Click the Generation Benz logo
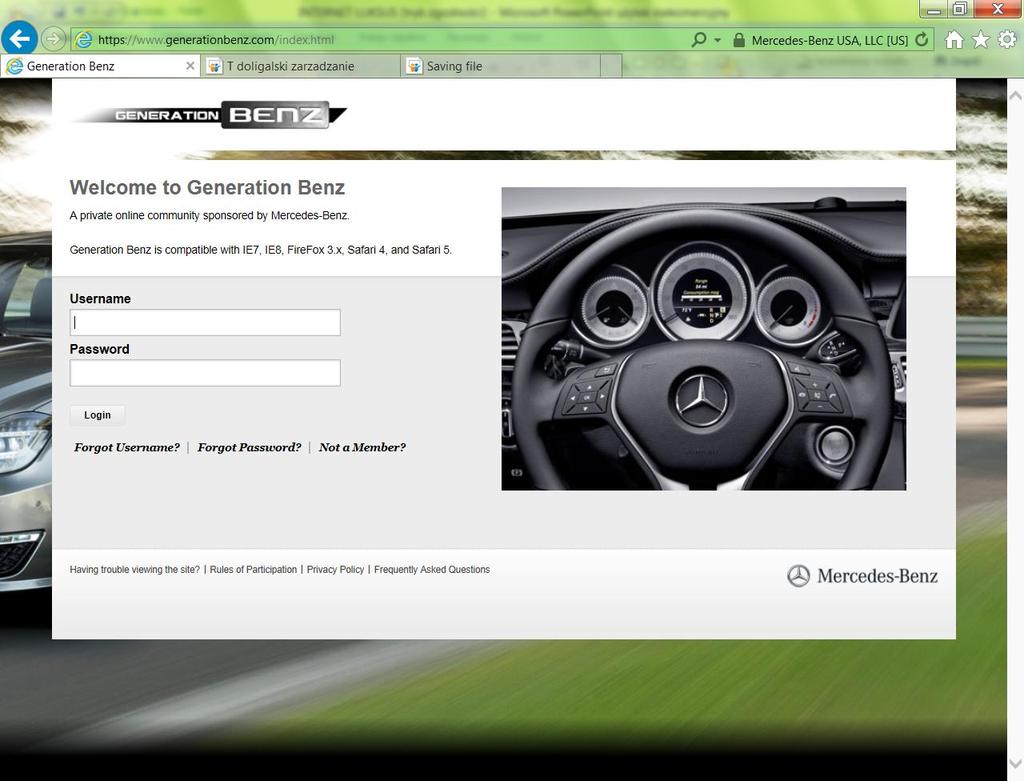This screenshot has height=781, width=1024. tap(209, 115)
